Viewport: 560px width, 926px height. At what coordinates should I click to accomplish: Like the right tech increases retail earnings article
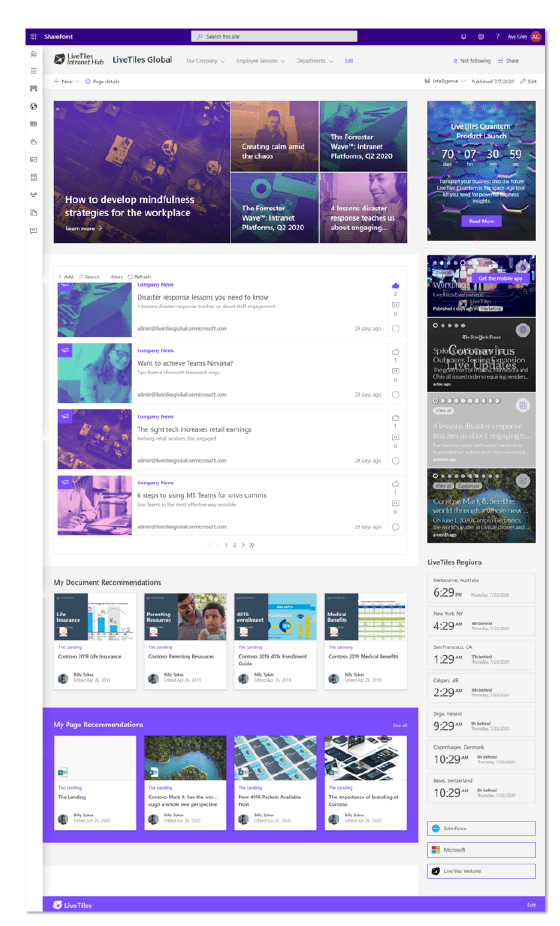tap(395, 418)
